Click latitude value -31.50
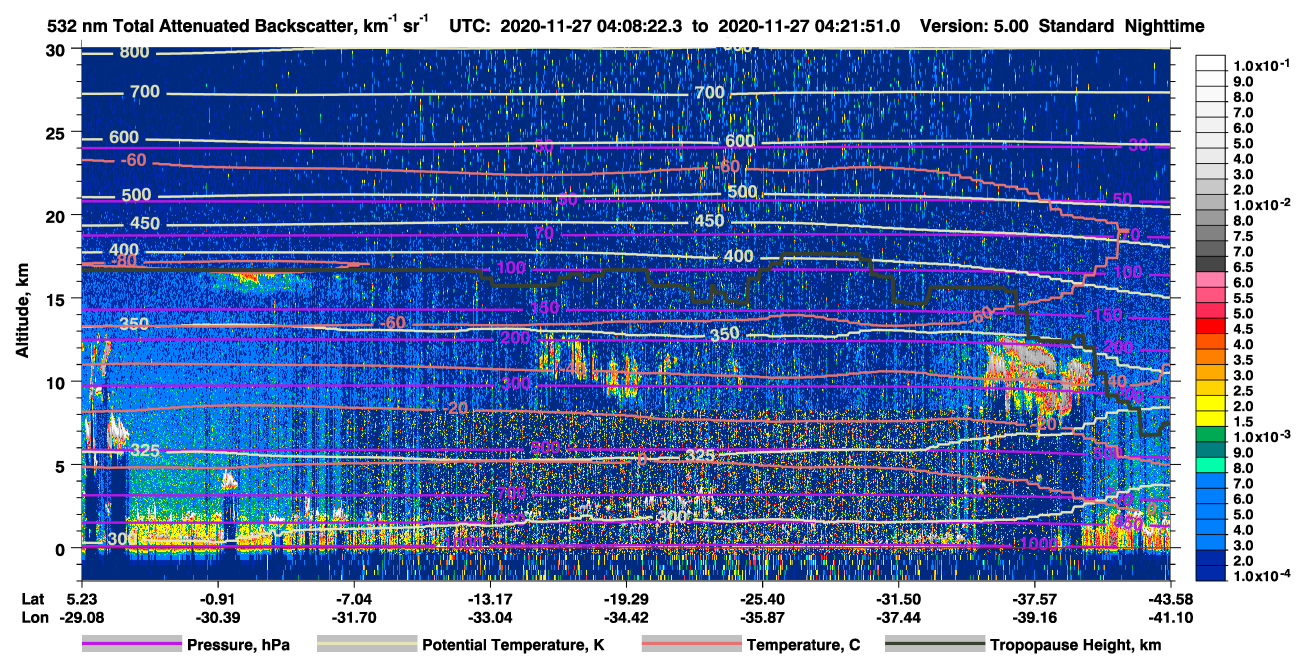 pyautogui.click(x=898, y=599)
